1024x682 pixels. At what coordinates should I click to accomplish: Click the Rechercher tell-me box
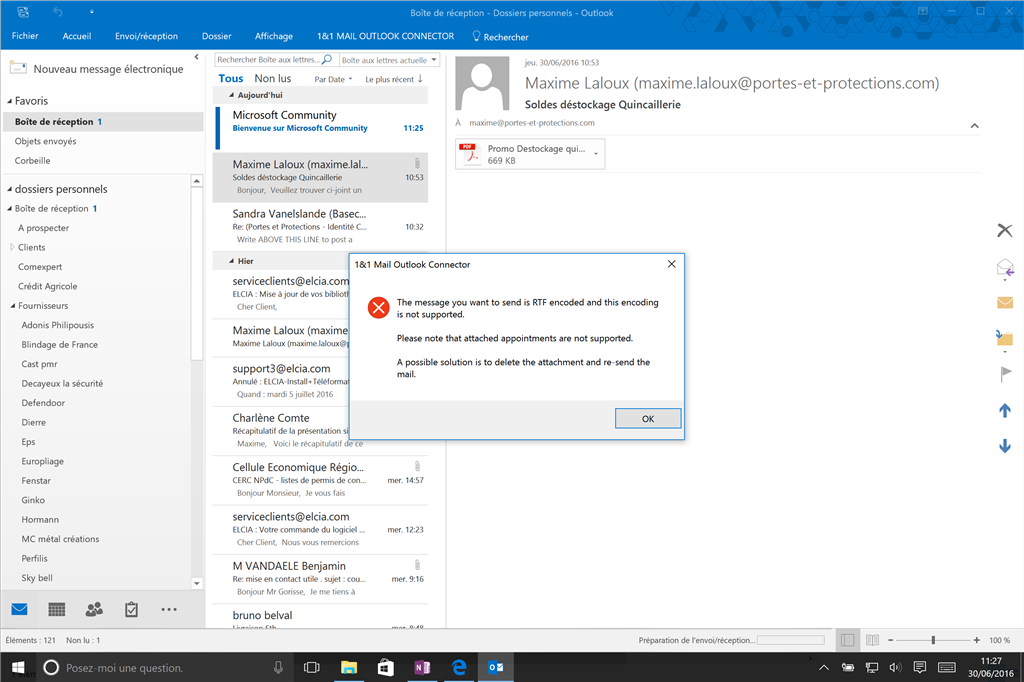pos(500,37)
